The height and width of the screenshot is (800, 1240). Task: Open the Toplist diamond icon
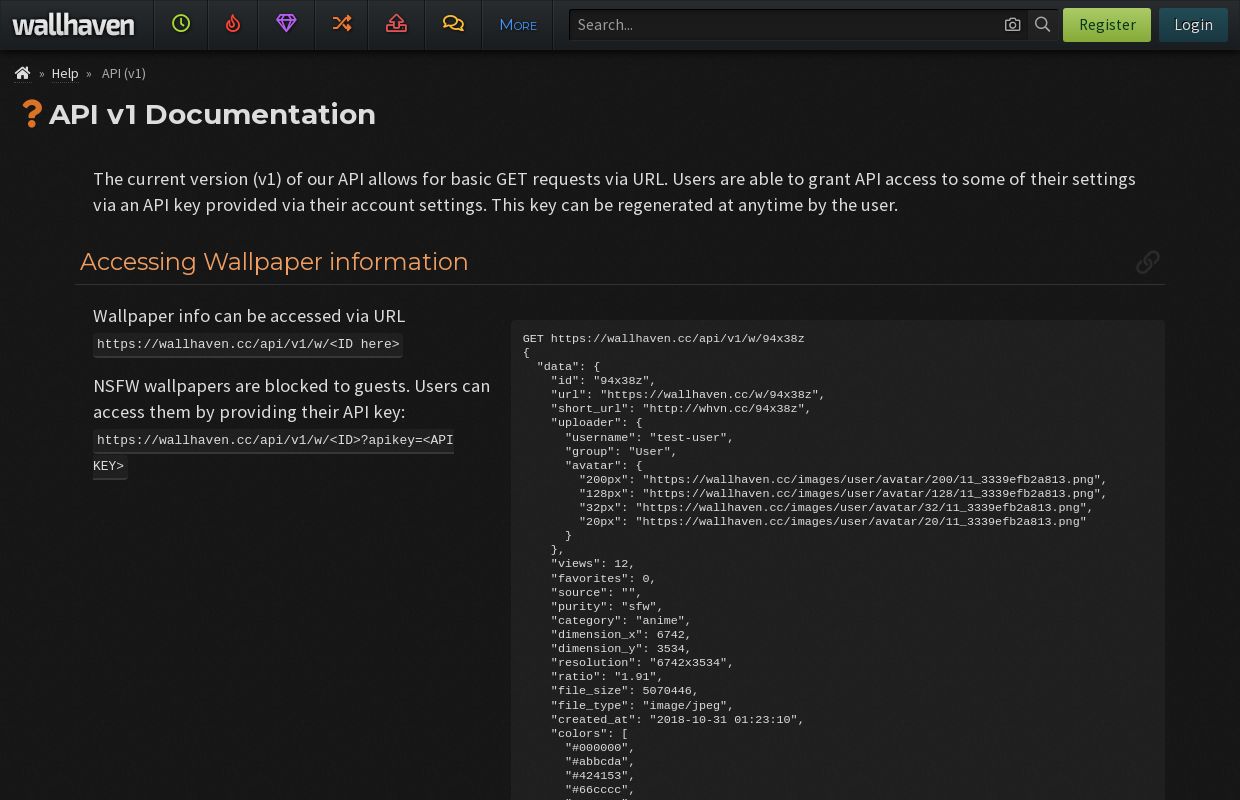286,24
